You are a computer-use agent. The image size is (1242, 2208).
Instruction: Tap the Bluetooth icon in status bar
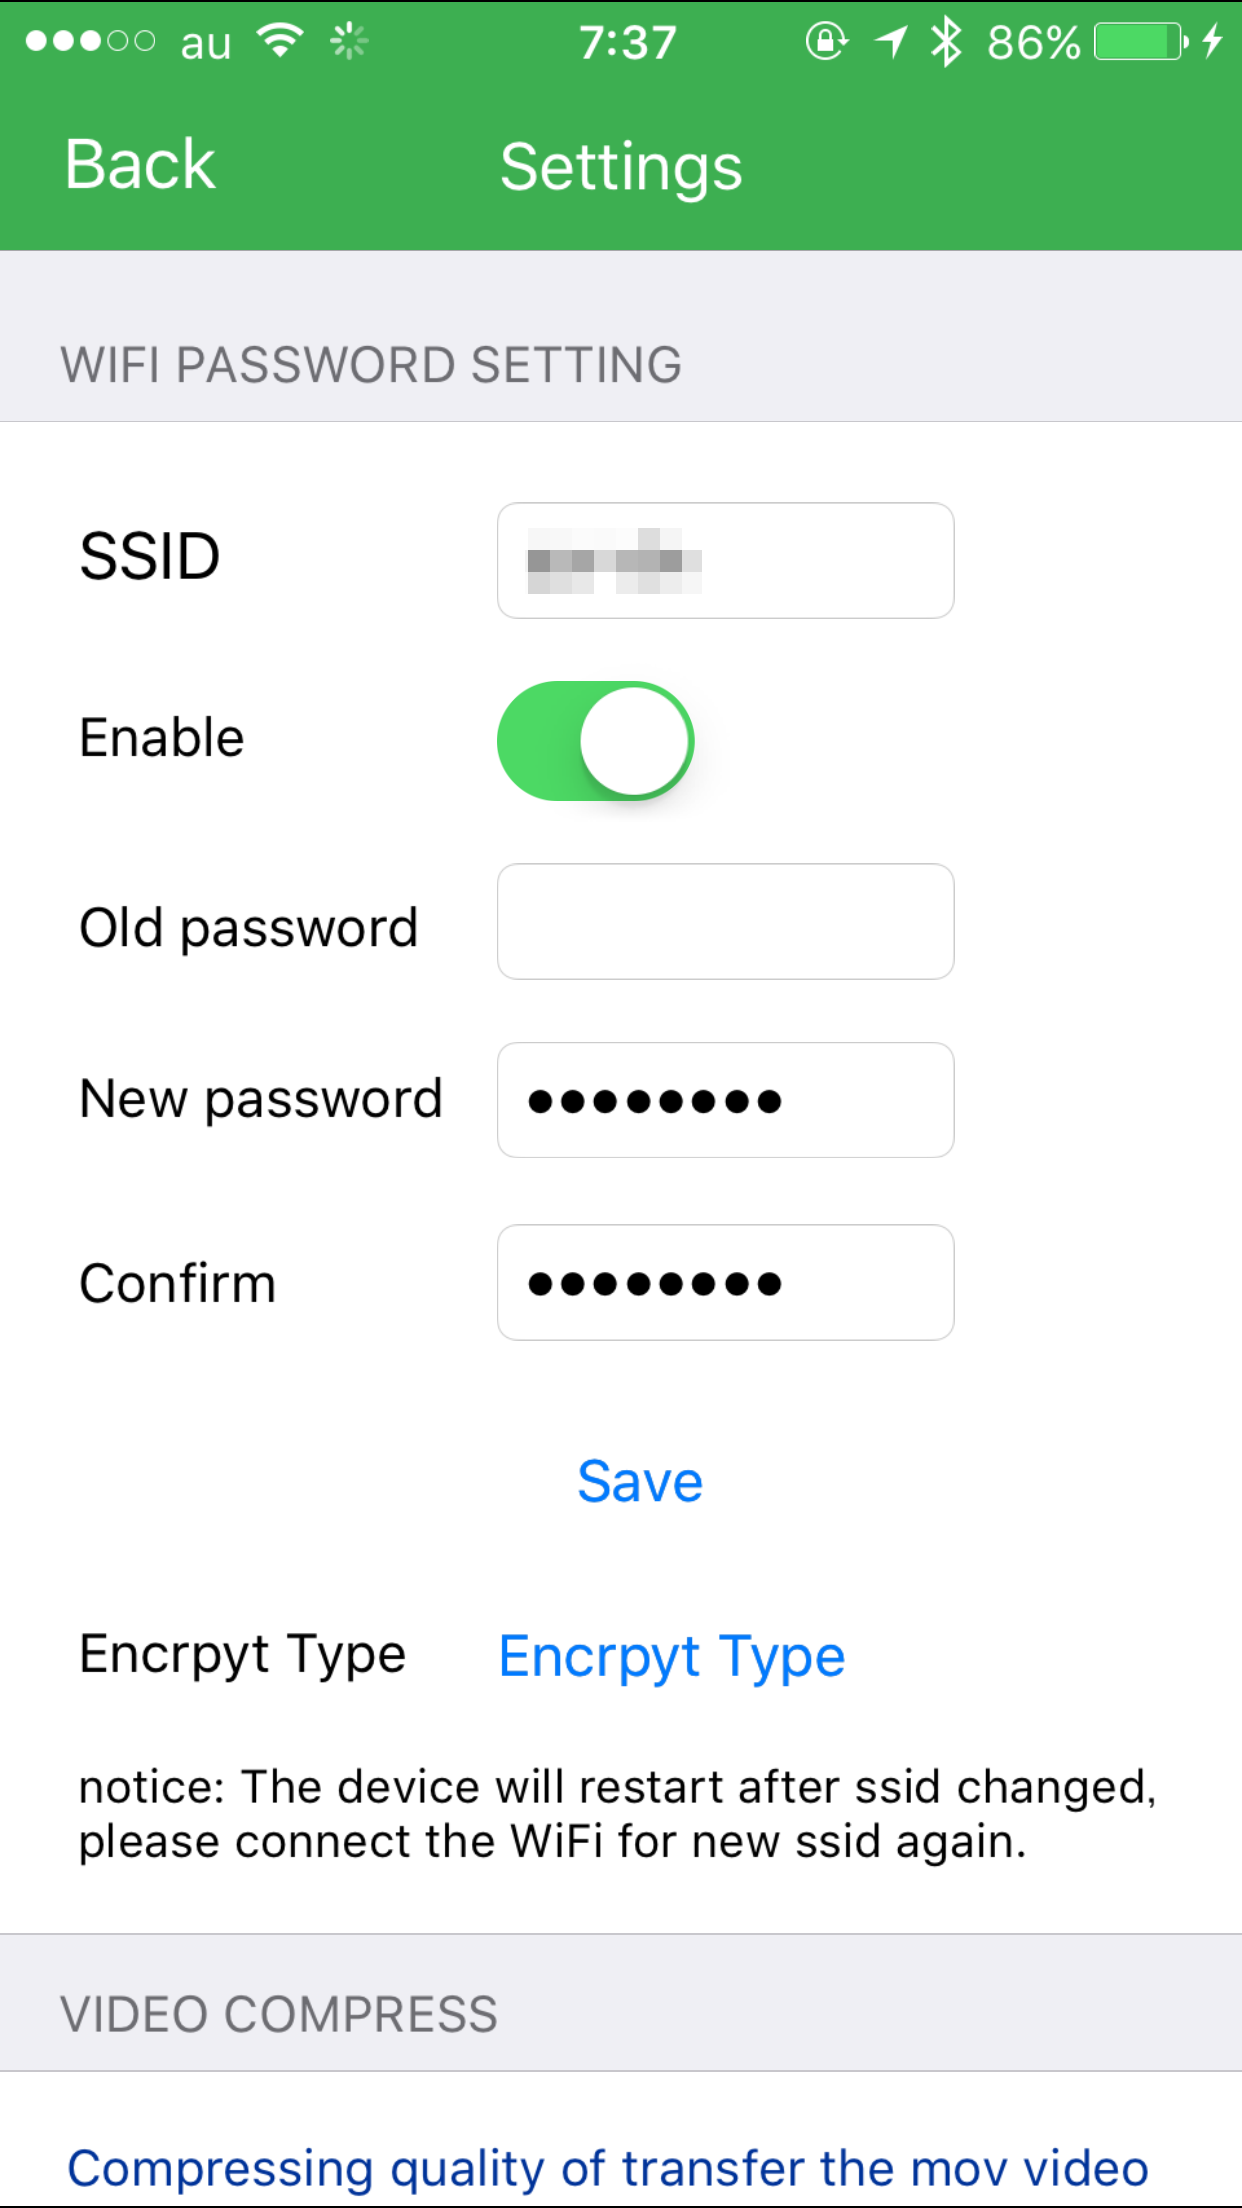tap(945, 42)
